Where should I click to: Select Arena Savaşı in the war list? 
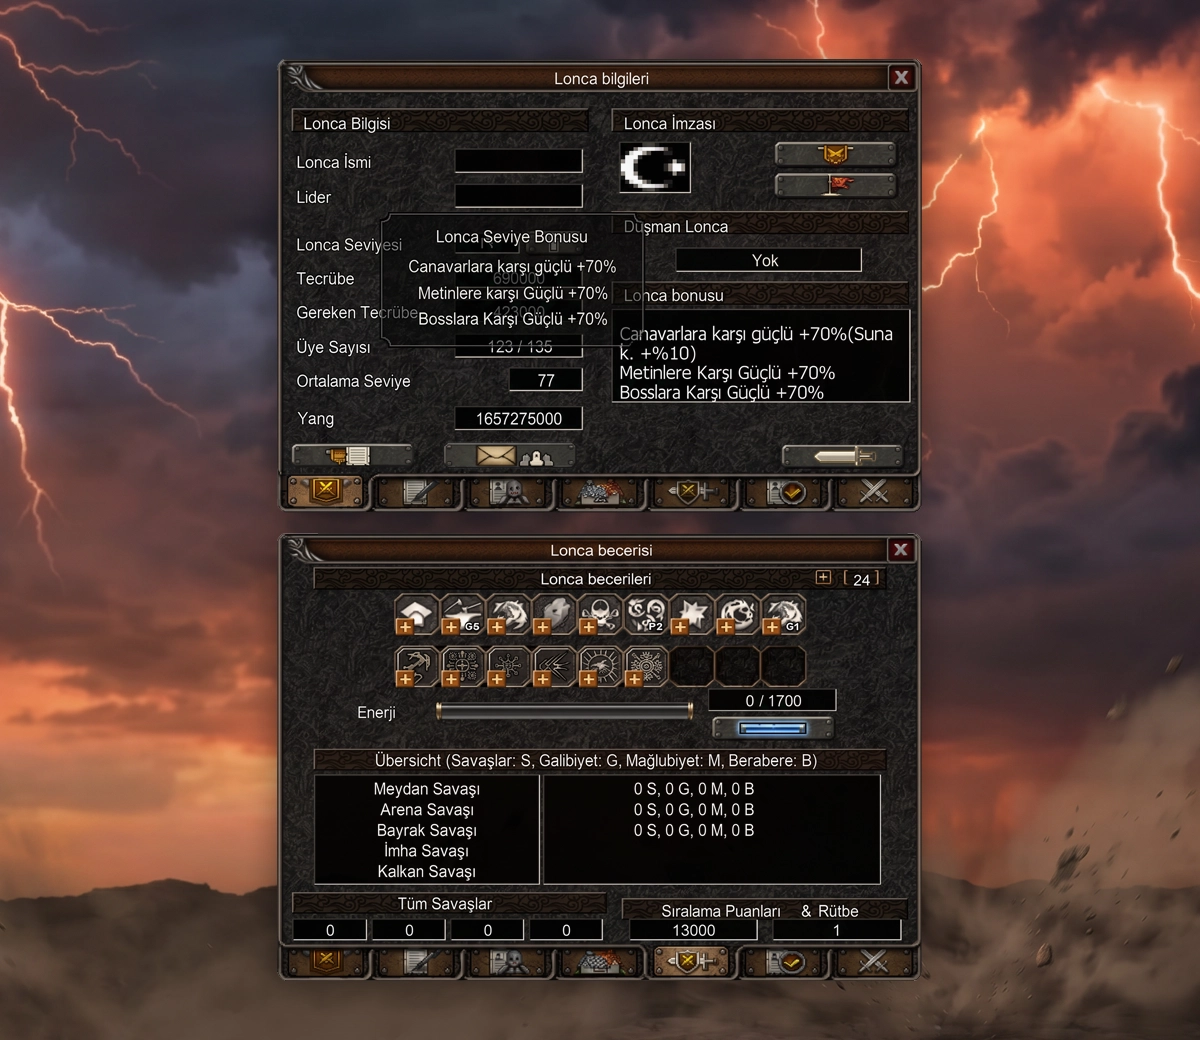tap(427, 810)
